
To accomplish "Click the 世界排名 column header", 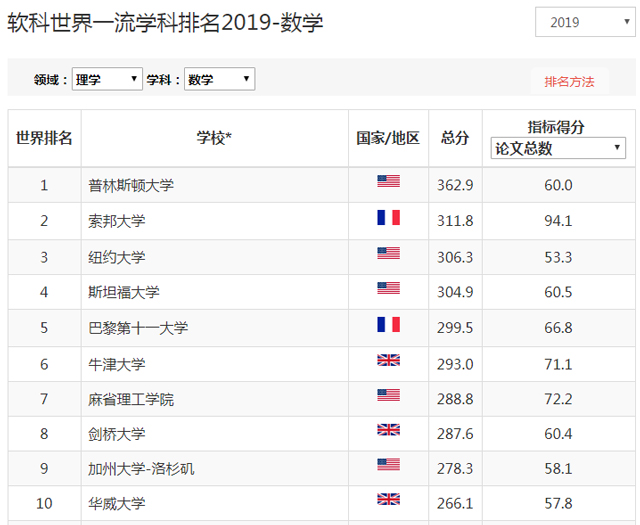I will click(x=44, y=138).
